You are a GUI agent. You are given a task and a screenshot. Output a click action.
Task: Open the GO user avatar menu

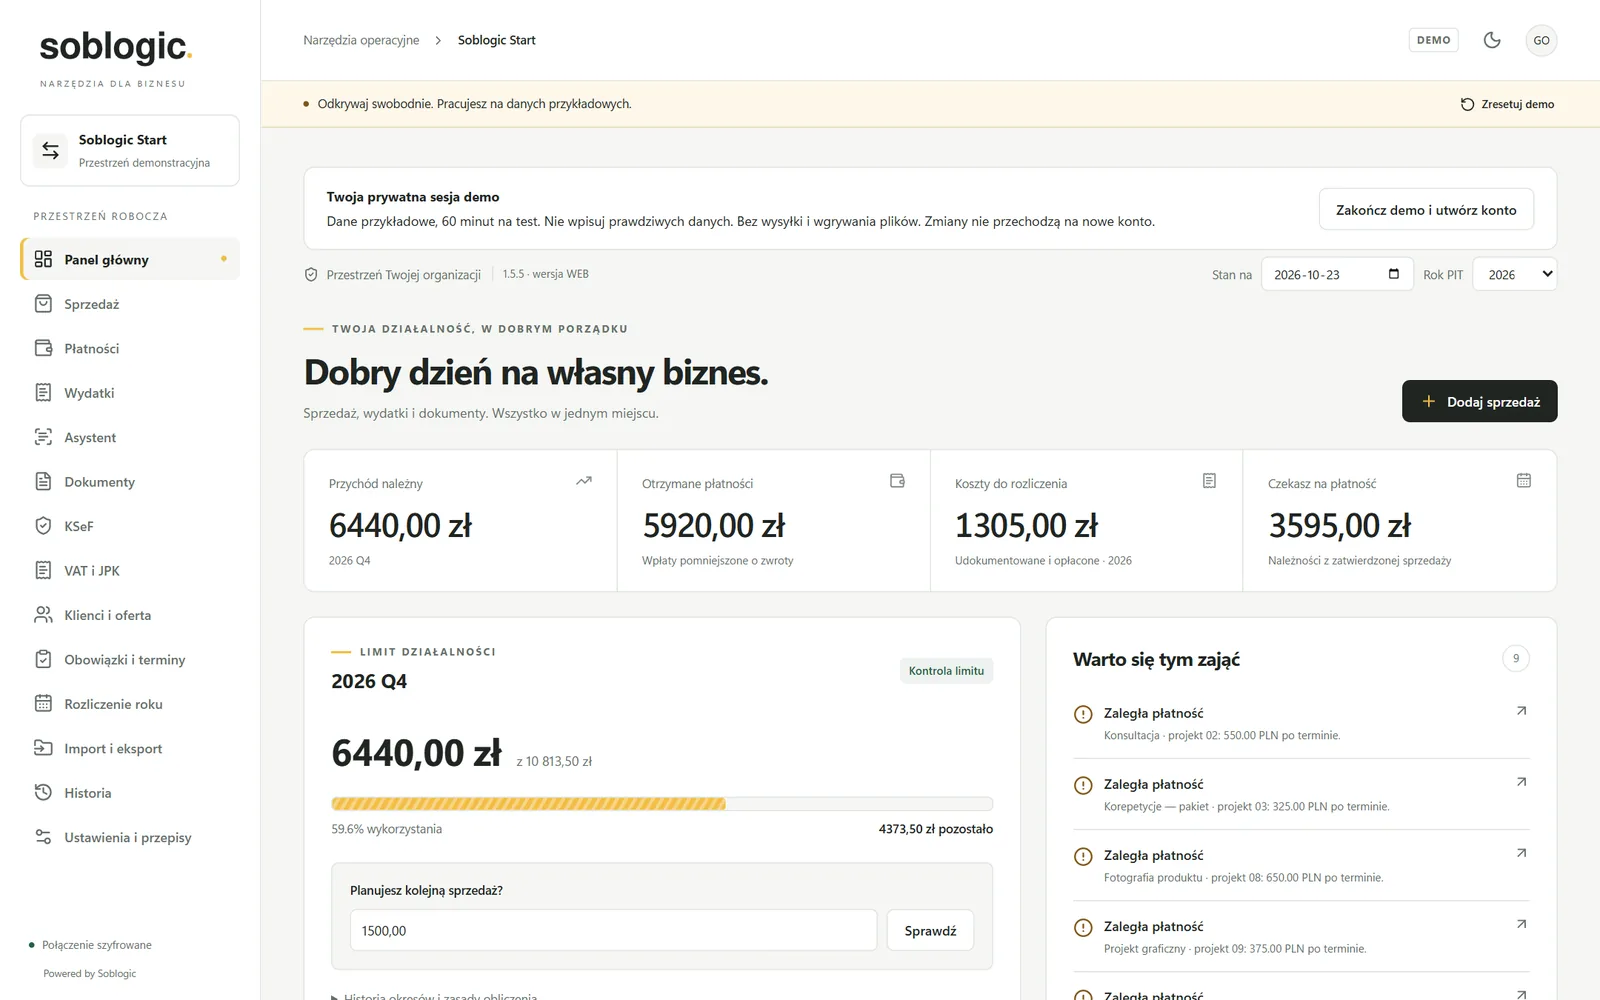(1541, 40)
